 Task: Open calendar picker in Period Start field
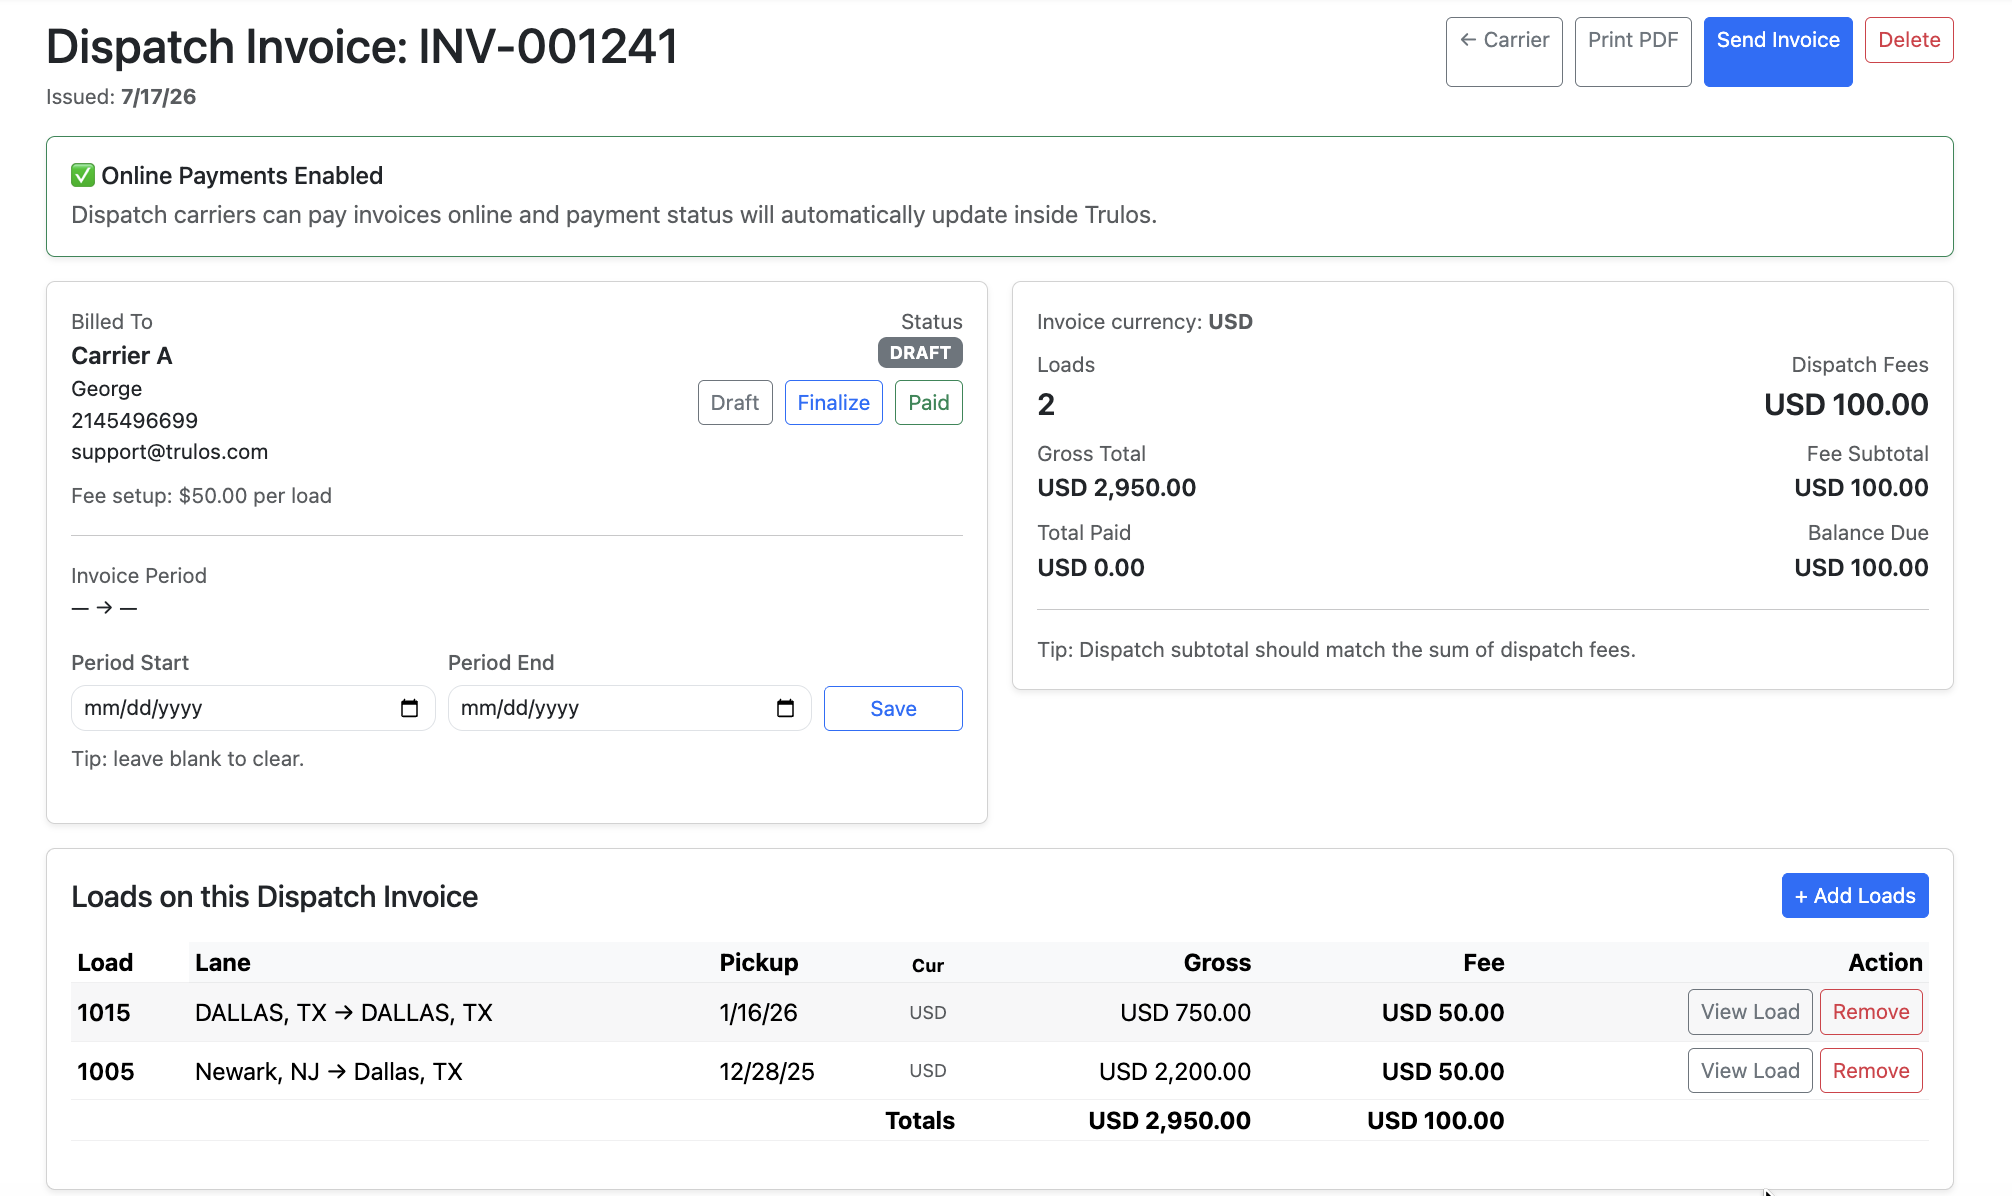click(409, 708)
